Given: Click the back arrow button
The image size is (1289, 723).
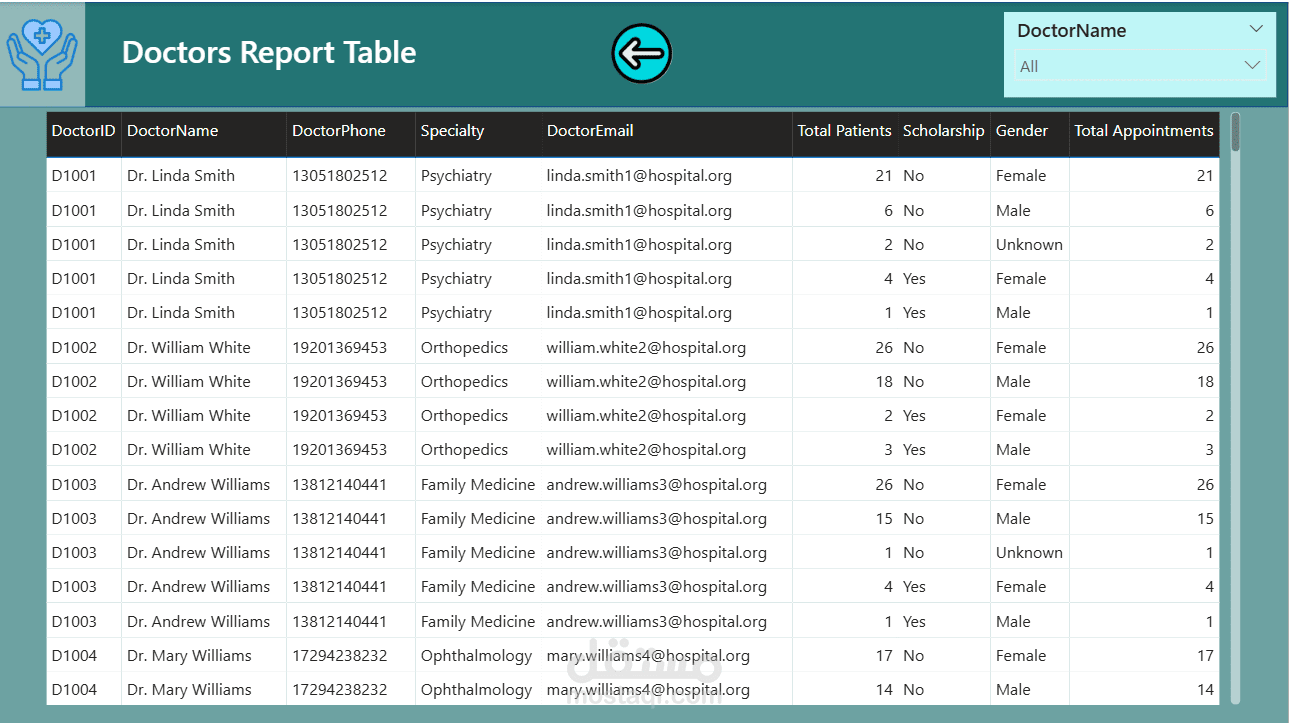Looking at the screenshot, I should pyautogui.click(x=641, y=53).
